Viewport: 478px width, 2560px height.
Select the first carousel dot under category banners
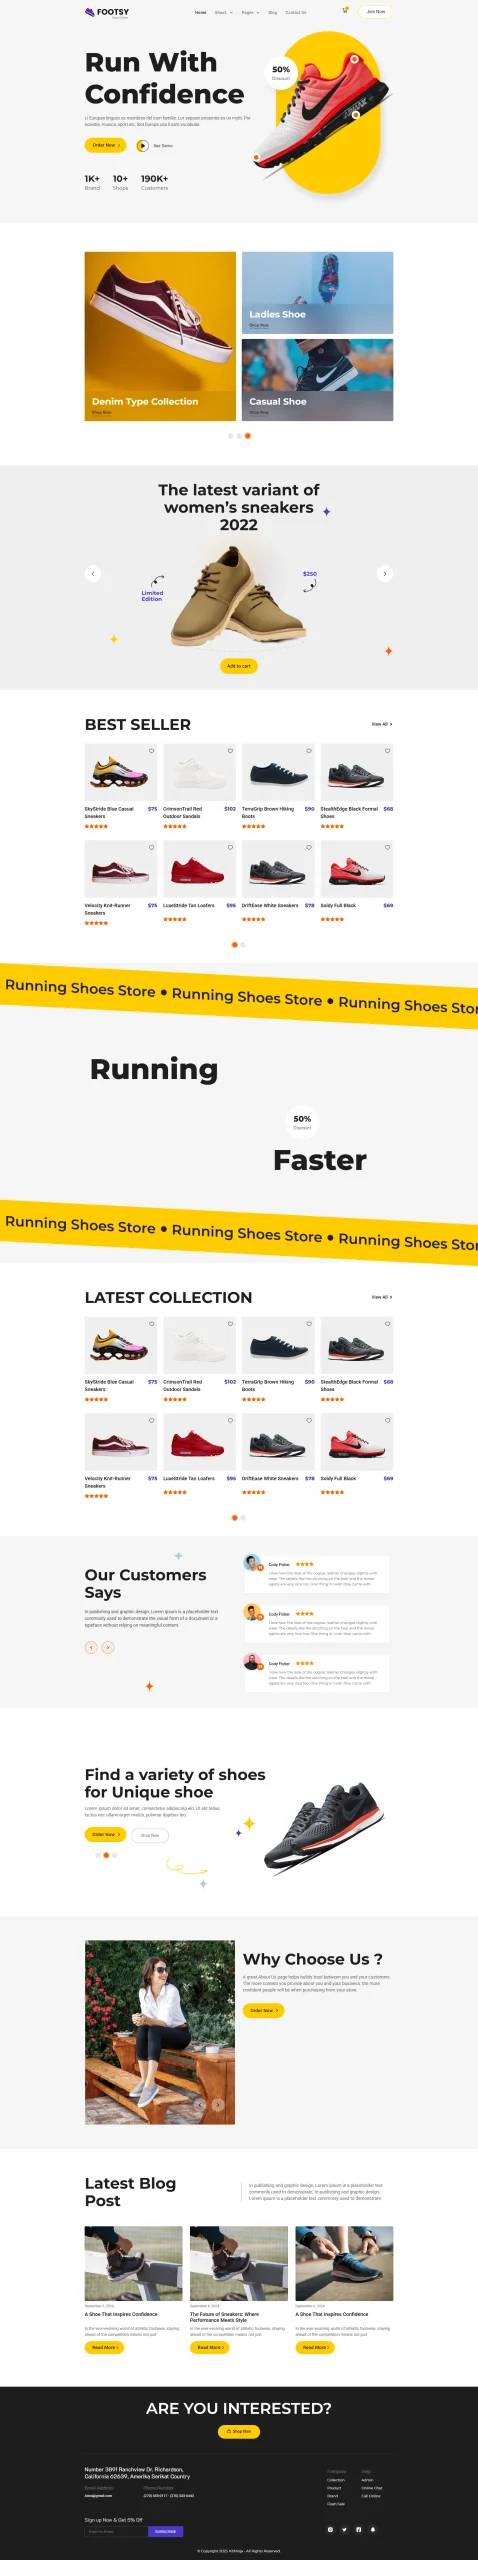[231, 435]
